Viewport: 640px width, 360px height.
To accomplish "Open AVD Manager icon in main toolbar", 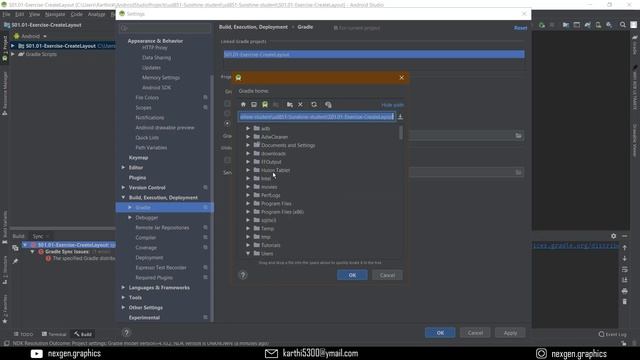I will 598,25.
